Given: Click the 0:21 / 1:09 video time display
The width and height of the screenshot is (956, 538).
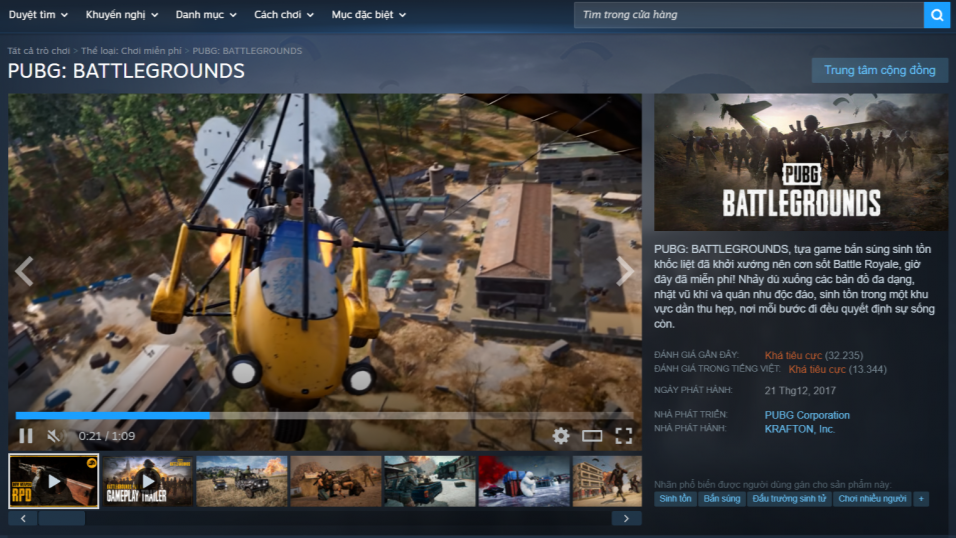Looking at the screenshot, I should coord(107,436).
